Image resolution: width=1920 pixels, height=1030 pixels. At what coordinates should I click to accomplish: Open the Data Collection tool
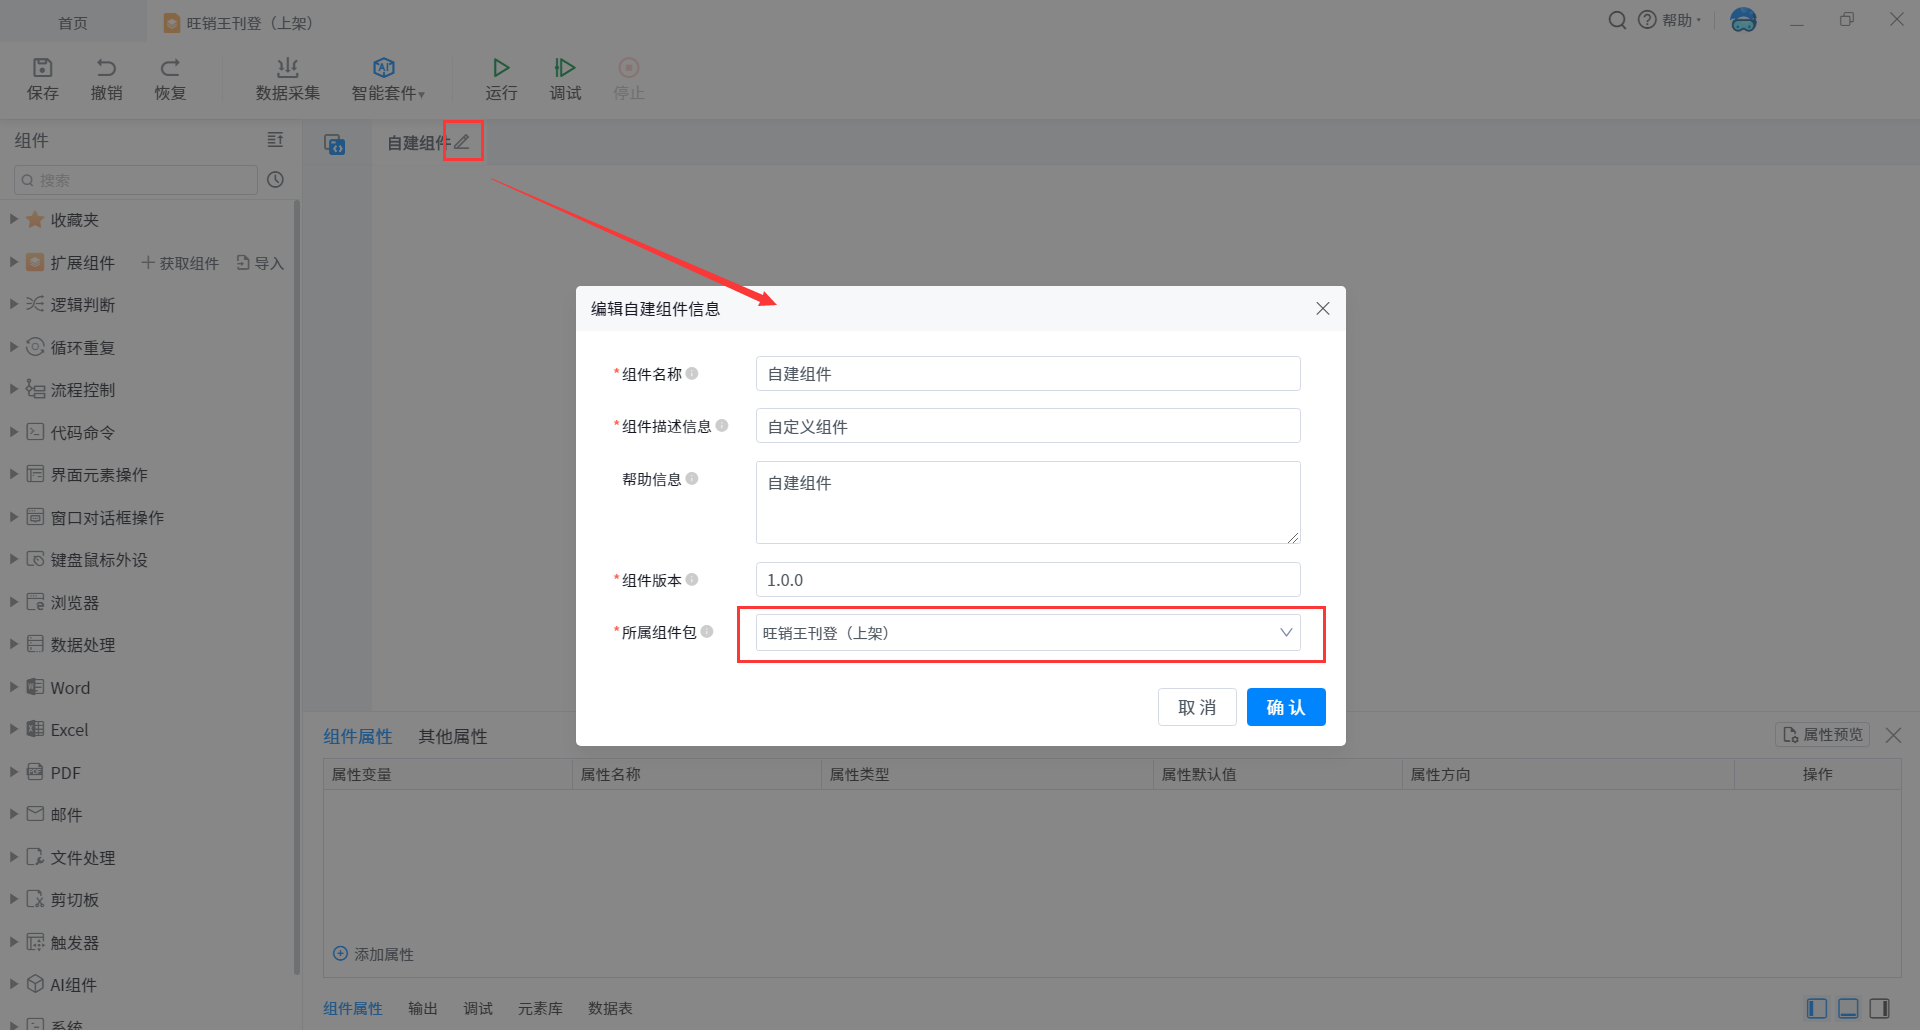pyautogui.click(x=287, y=78)
